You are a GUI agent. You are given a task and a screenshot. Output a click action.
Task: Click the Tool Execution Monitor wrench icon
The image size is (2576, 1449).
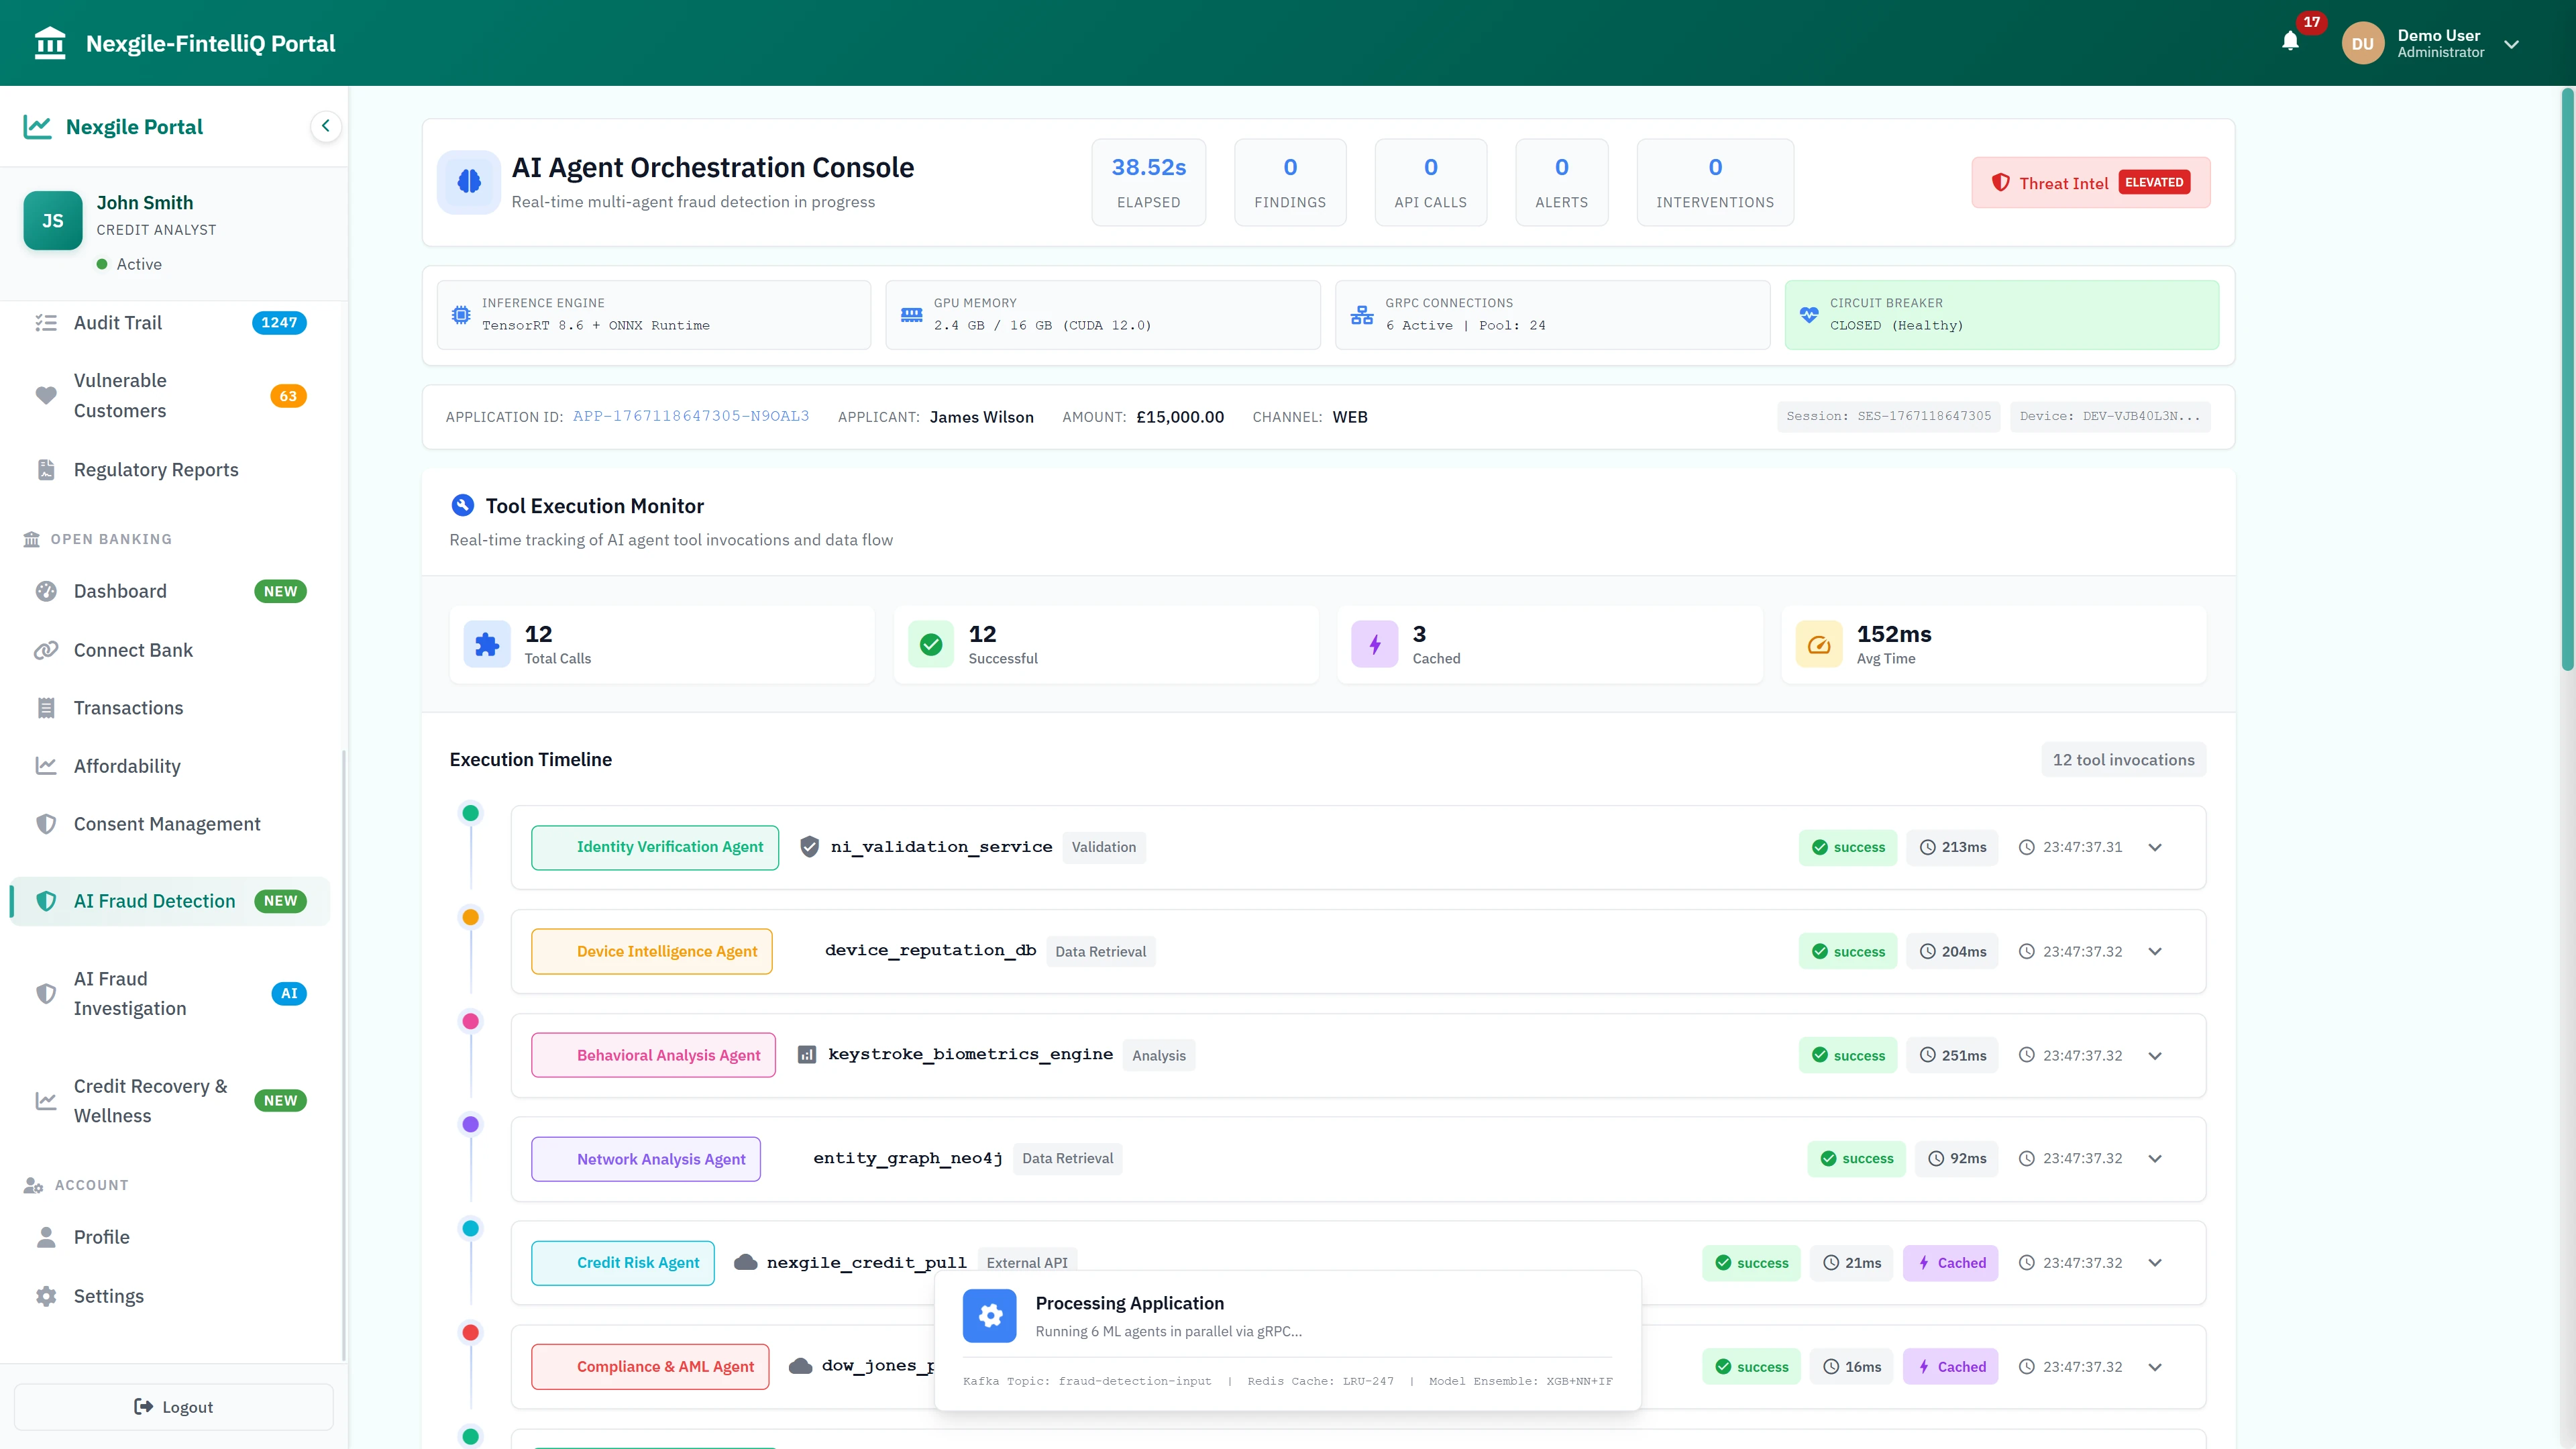click(x=462, y=505)
